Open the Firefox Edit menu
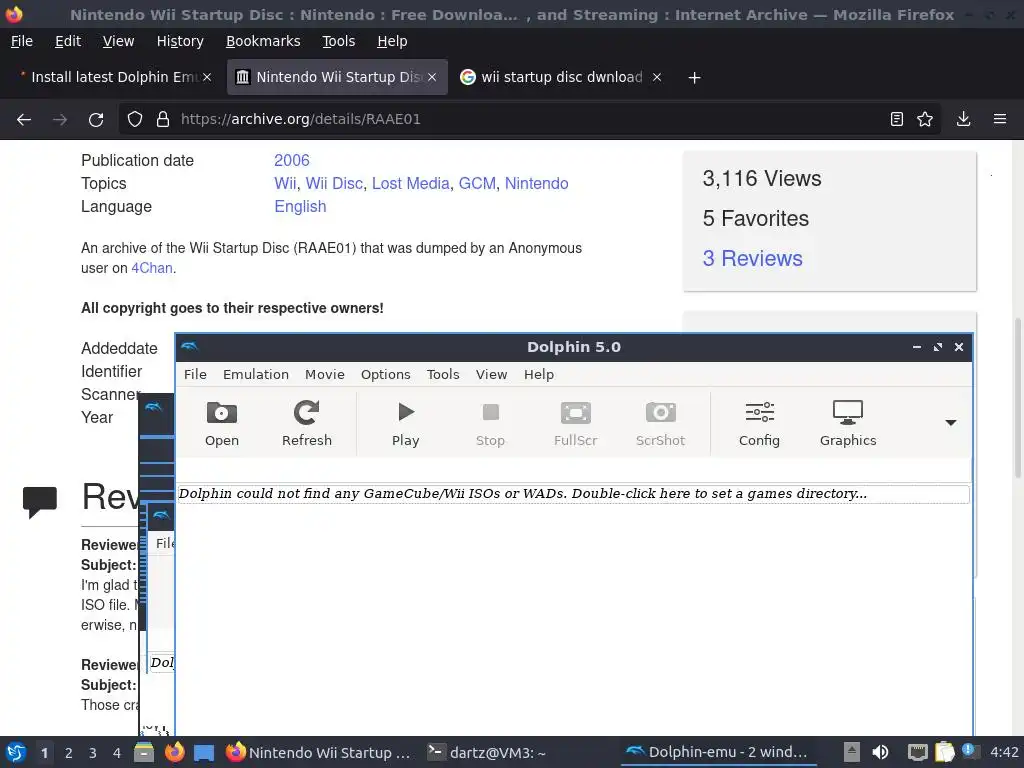Viewport: 1024px width, 768px height. (68, 41)
